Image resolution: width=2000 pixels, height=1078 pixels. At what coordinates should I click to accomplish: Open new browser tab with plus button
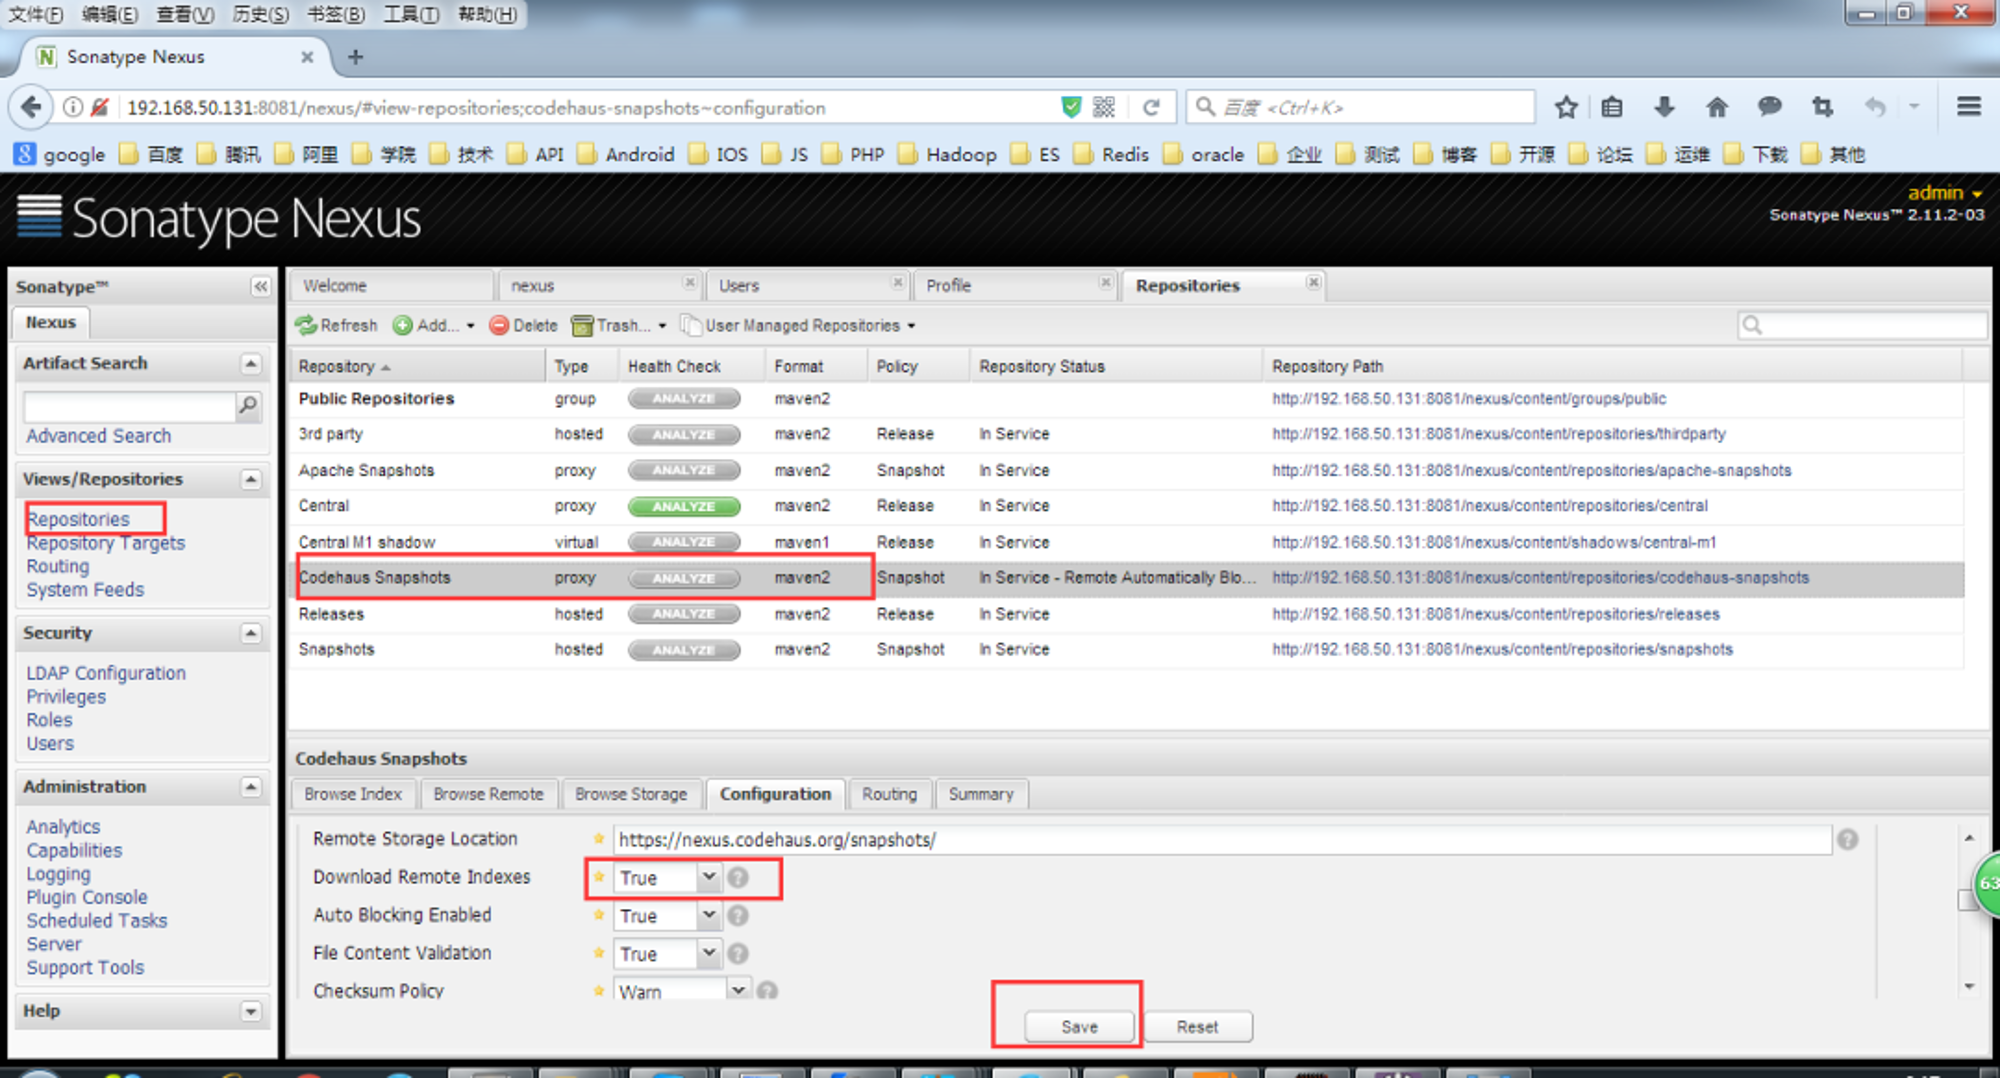pos(355,57)
